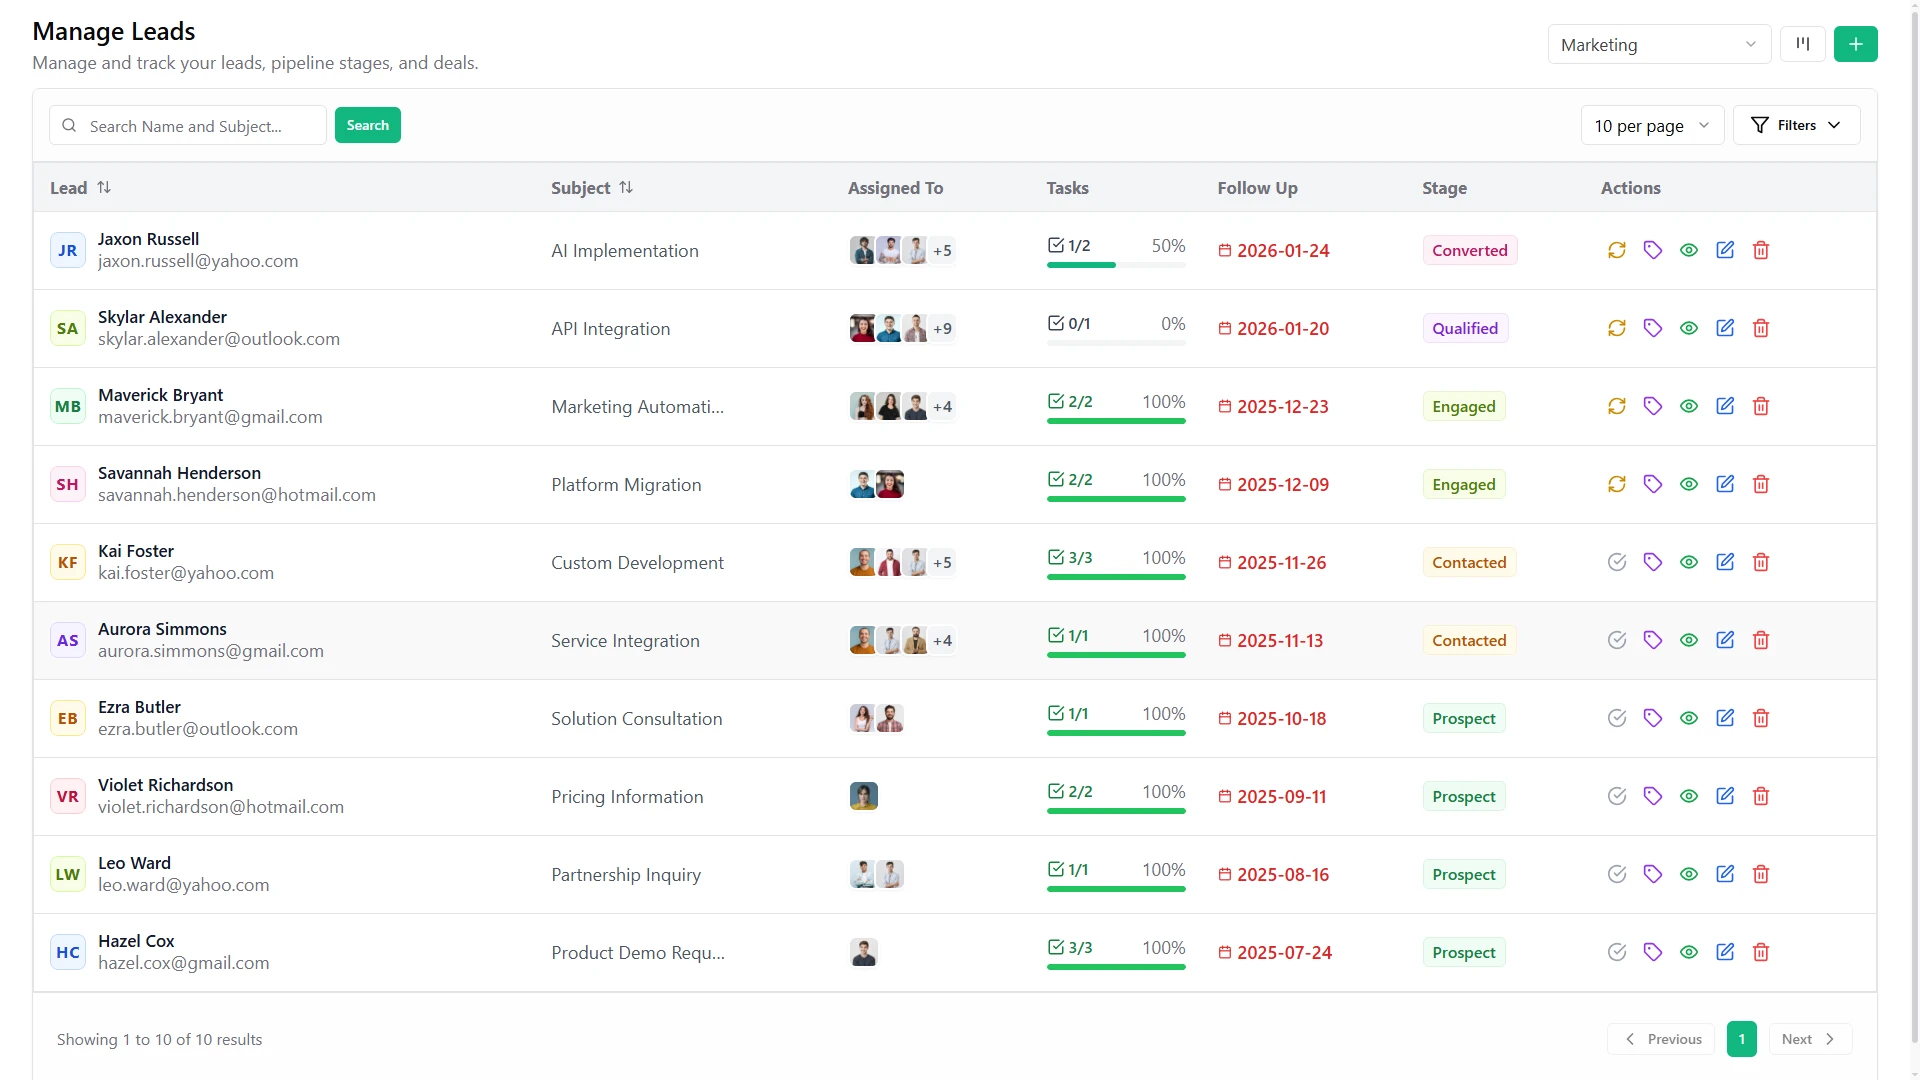Delete the Violet Richardson lead
The image size is (1920, 1080).
(1761, 796)
